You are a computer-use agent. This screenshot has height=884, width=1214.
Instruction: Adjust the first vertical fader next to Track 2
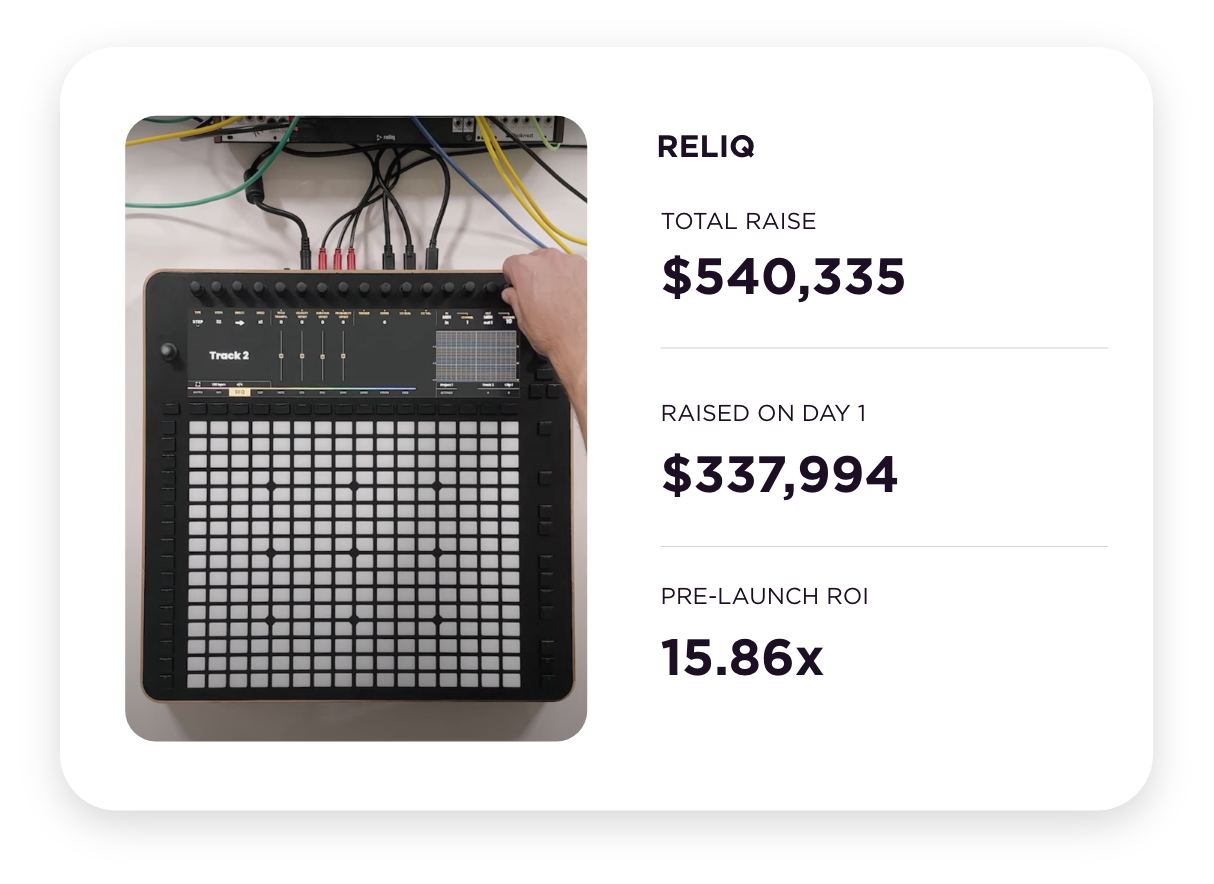coord(281,357)
